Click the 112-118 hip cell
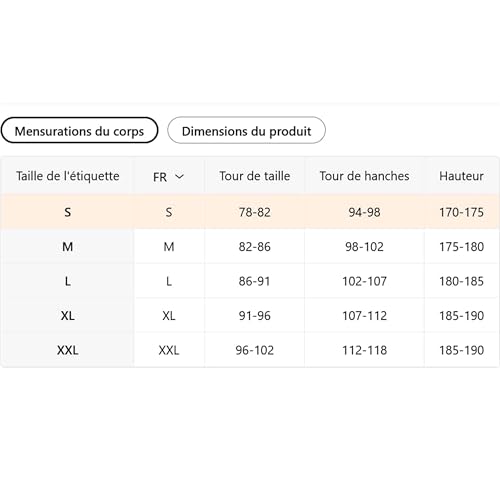This screenshot has width=500, height=500. coord(364,350)
